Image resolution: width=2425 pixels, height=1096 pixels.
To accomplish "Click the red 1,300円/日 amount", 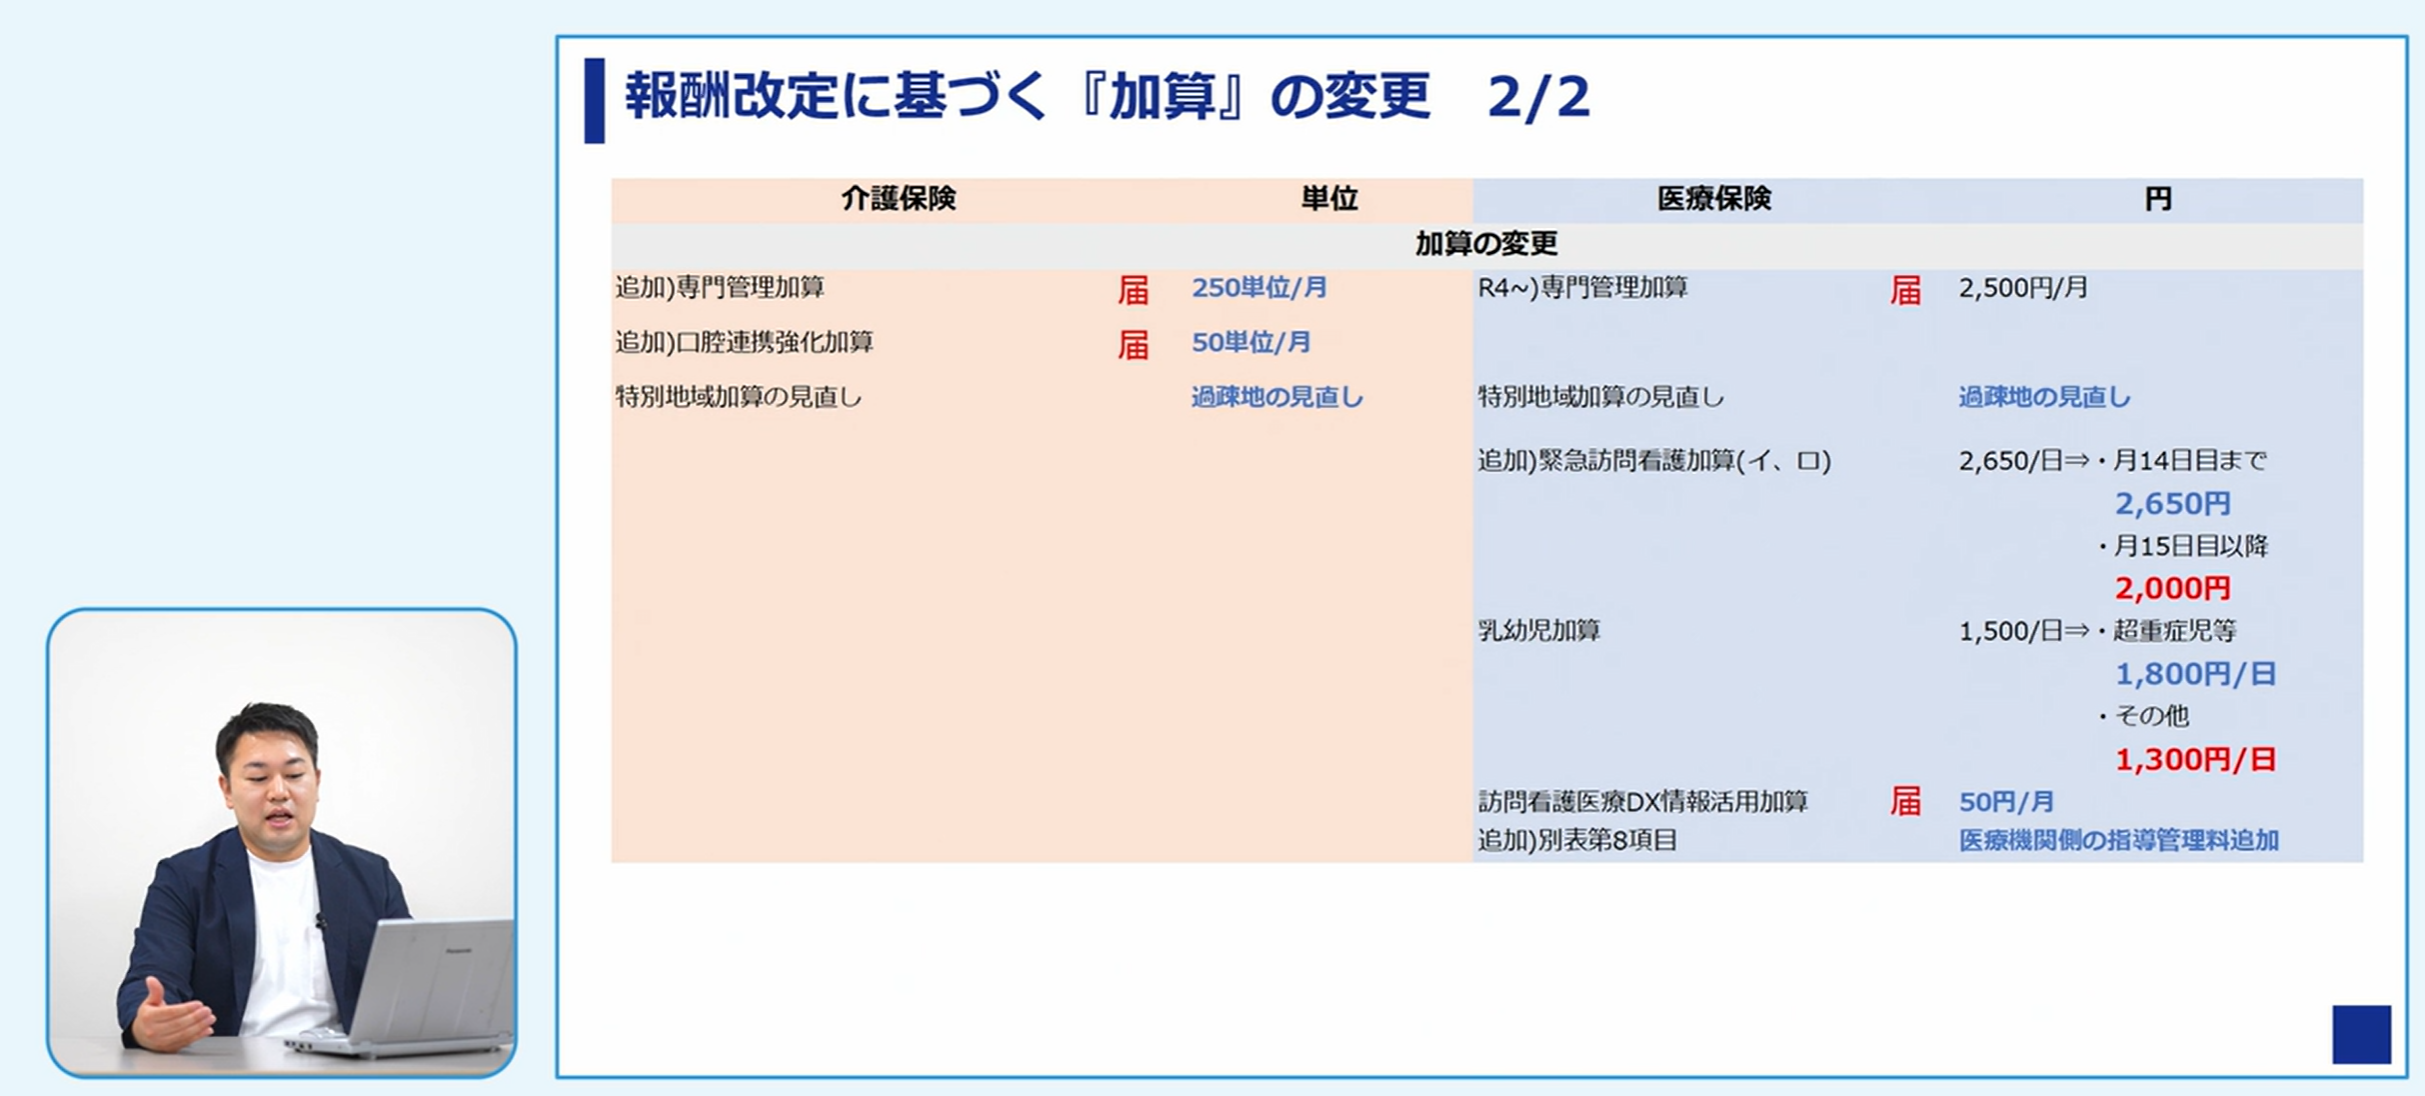I will [2195, 759].
